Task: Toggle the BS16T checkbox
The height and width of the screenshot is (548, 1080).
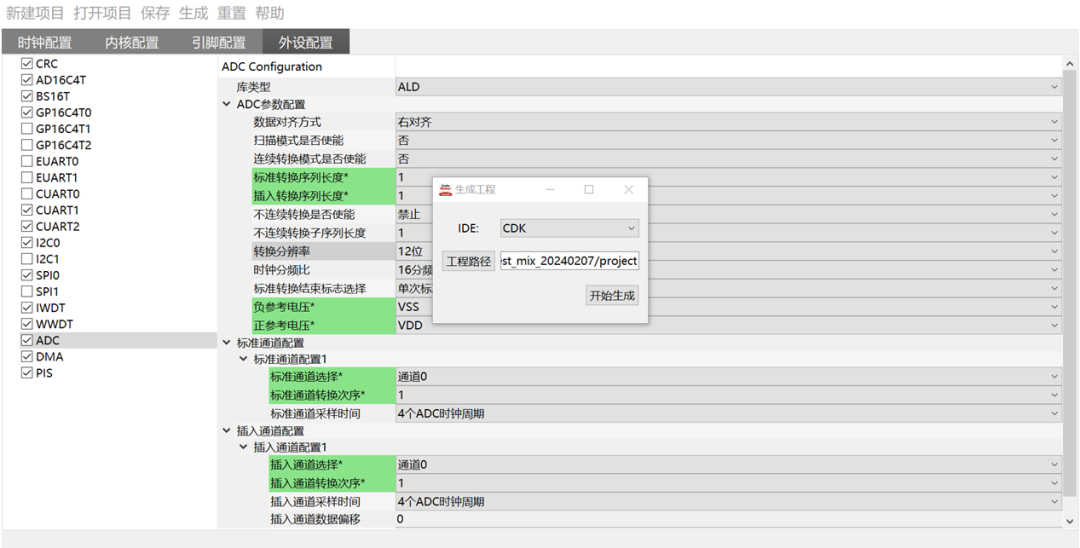Action: pos(27,96)
